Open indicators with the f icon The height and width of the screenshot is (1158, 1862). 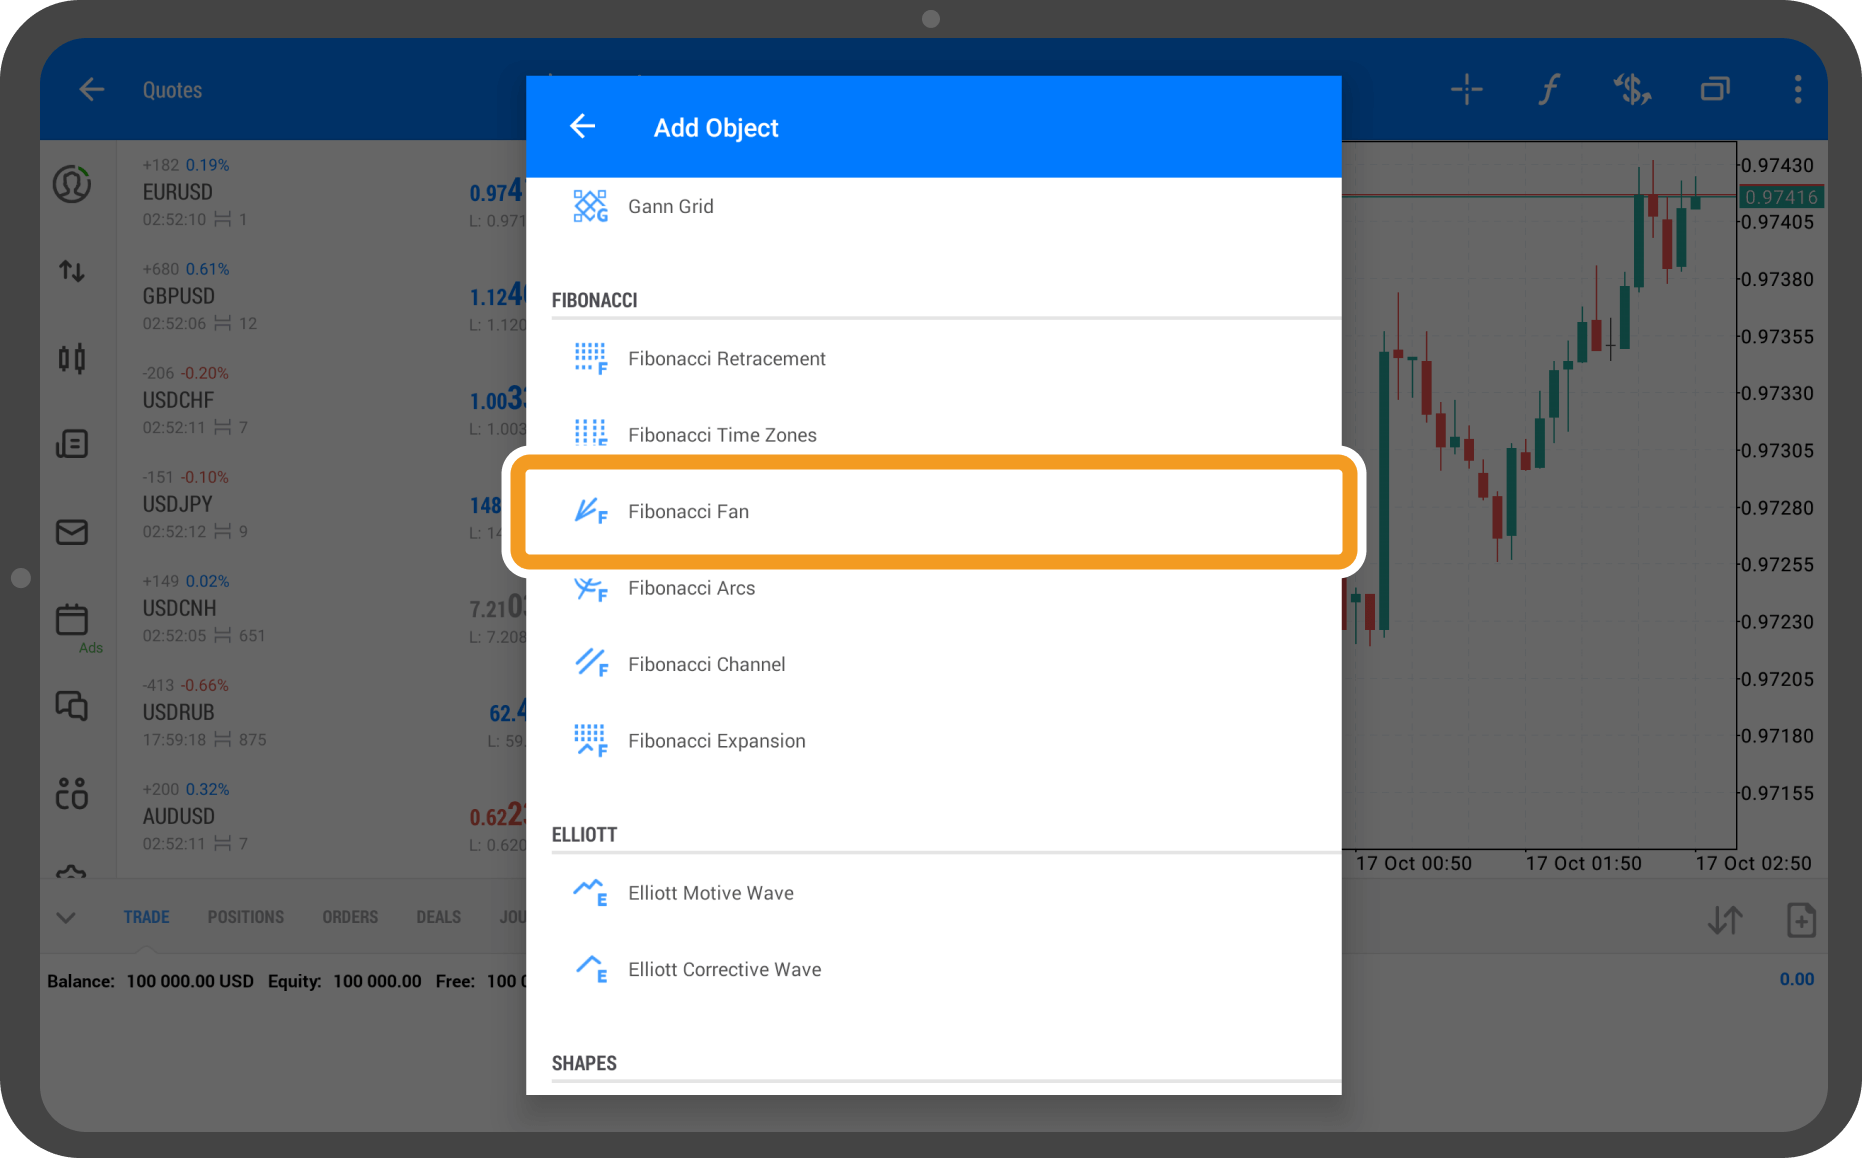[1548, 90]
